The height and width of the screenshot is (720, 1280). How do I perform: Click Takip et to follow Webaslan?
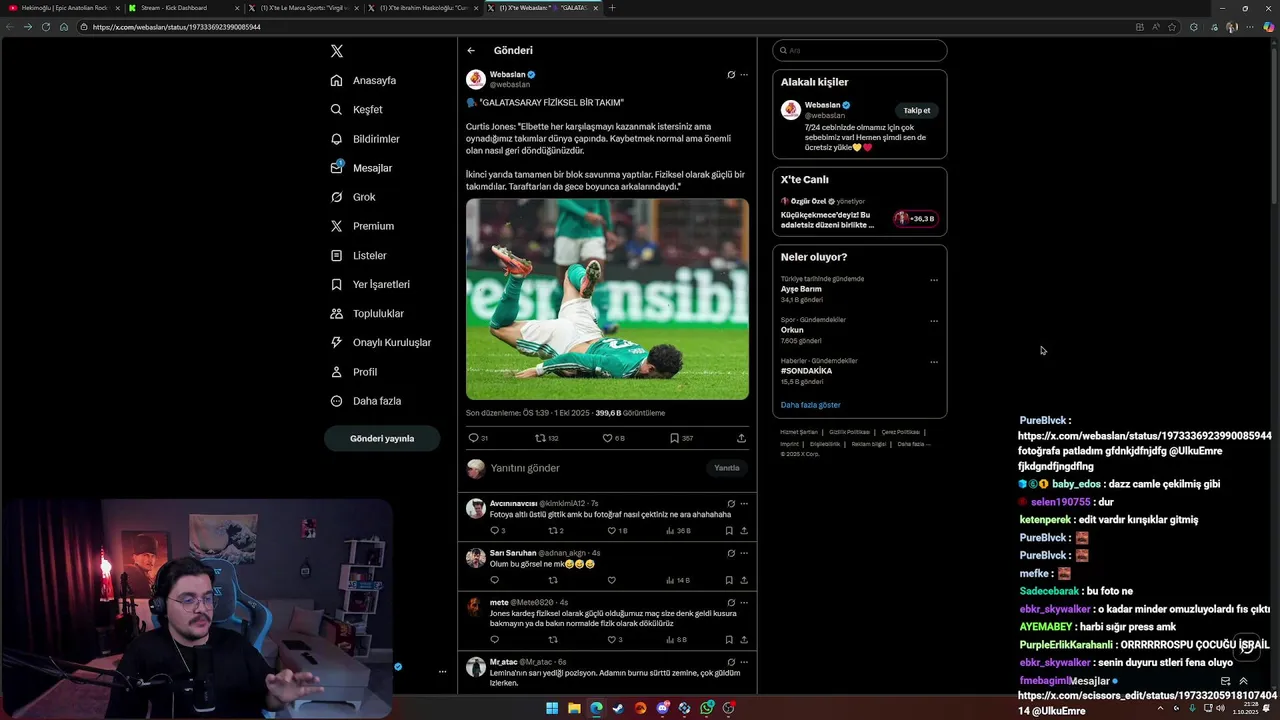[917, 110]
